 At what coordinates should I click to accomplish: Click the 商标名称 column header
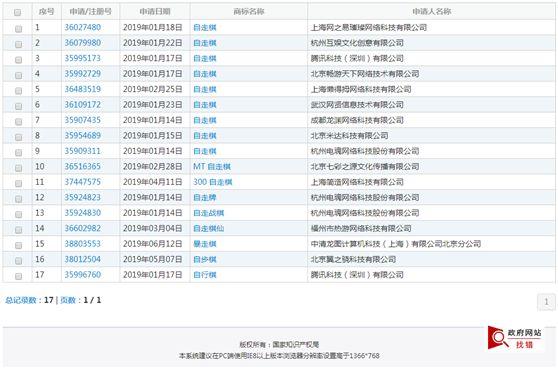(249, 12)
